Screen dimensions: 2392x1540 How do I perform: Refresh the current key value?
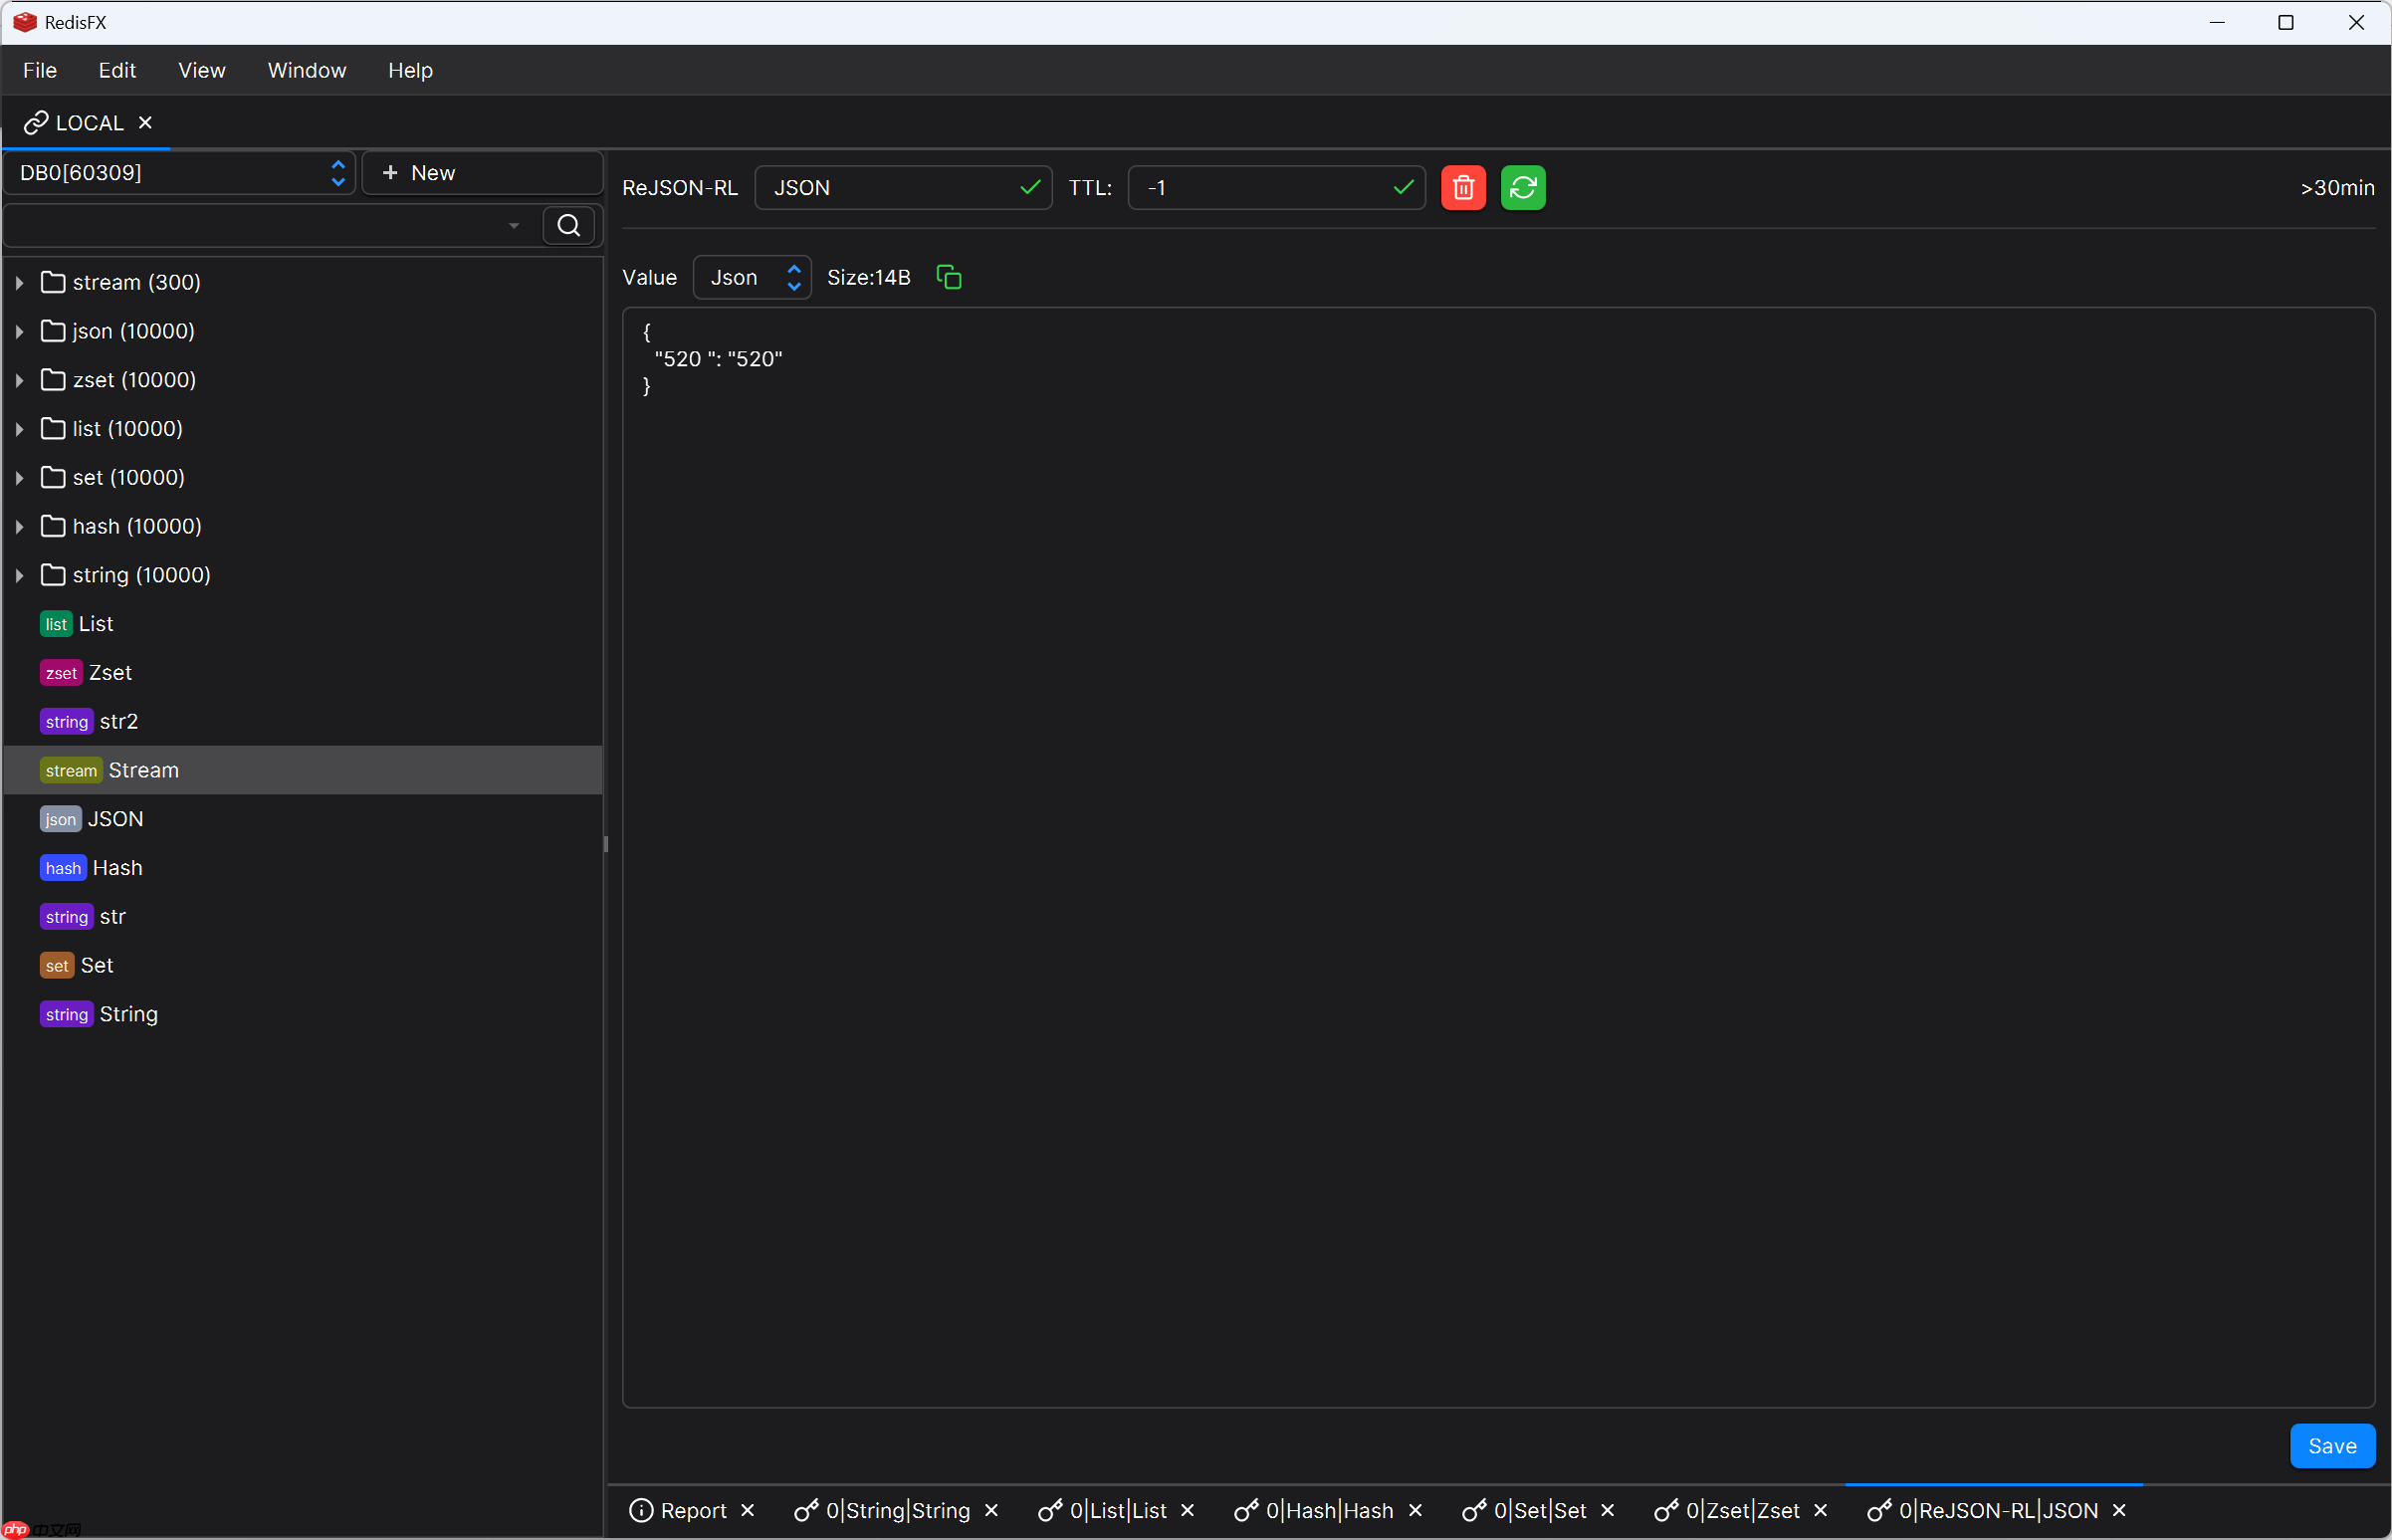point(1523,187)
